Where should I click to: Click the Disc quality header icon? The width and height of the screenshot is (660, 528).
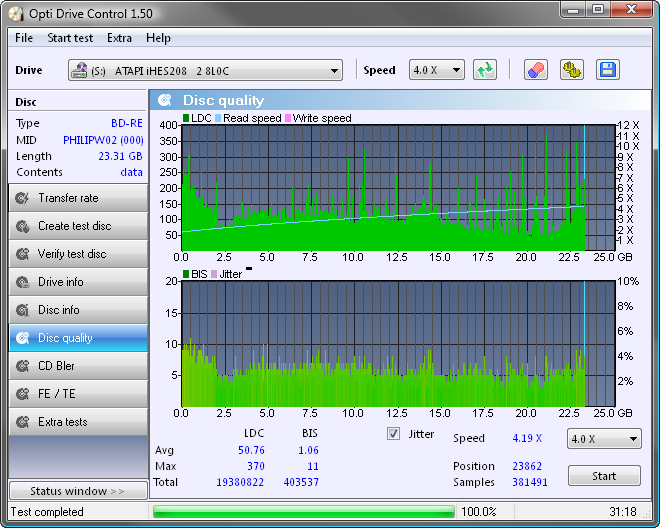click(165, 100)
